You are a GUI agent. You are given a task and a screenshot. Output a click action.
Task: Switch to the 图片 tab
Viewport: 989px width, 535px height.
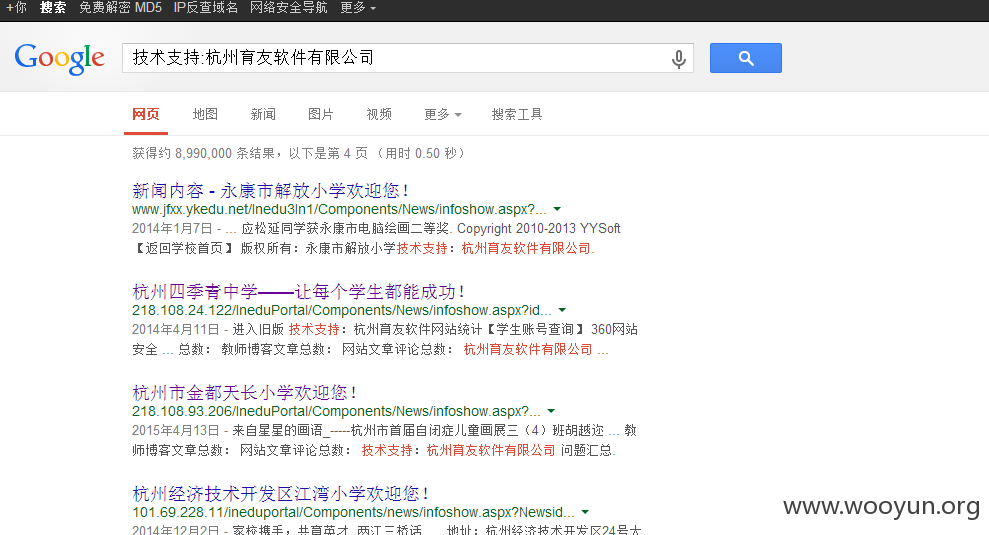(320, 114)
